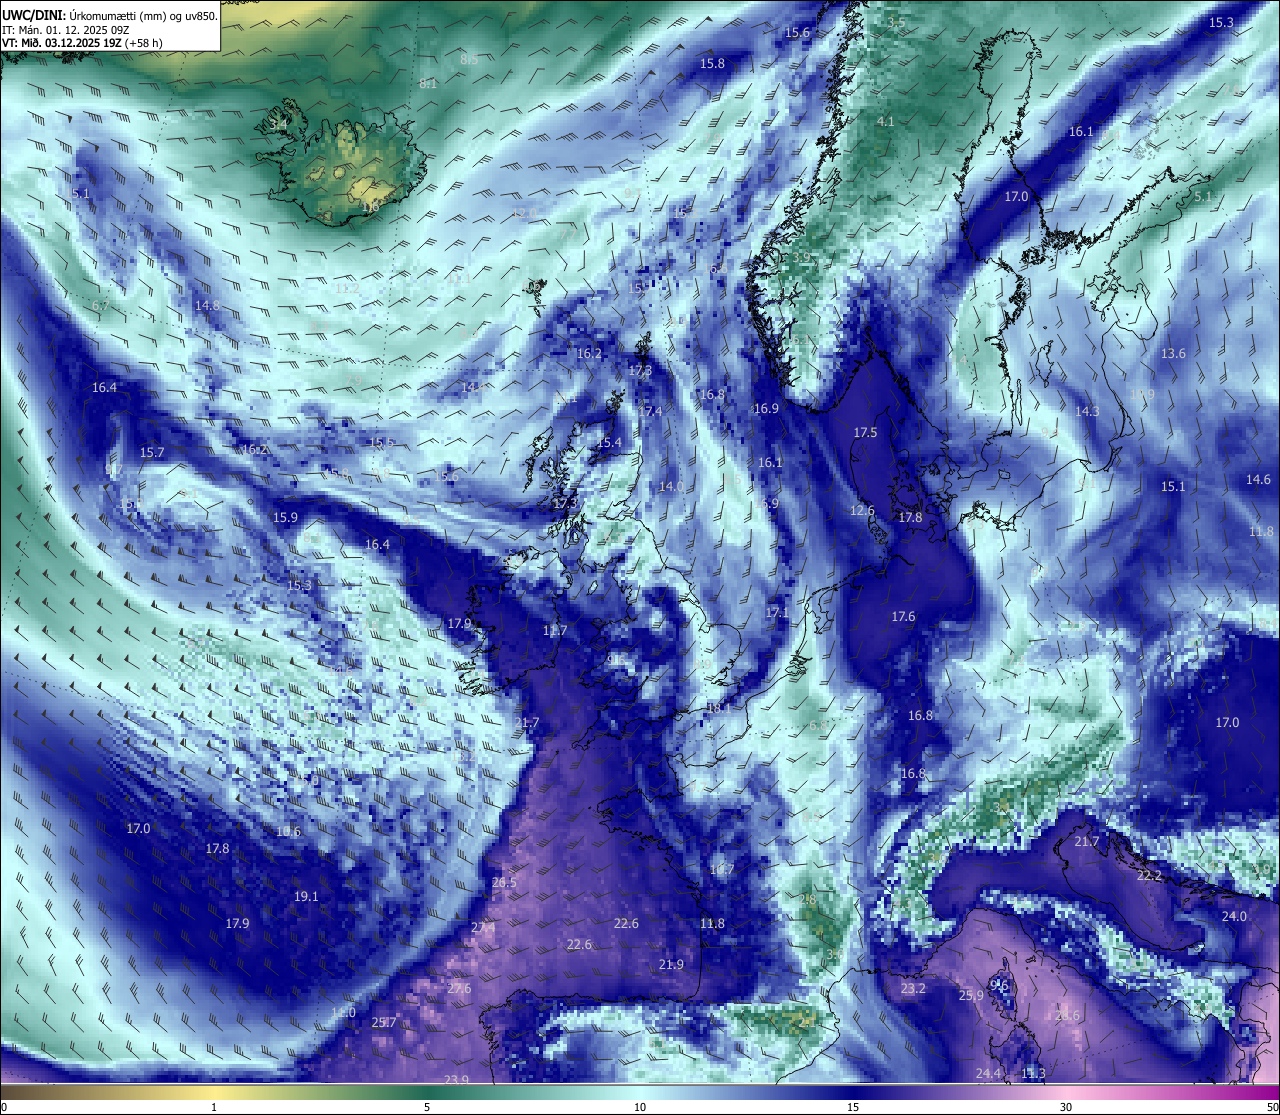Click the map value label "14.0"
Image resolution: width=1280 pixels, height=1115 pixels.
coord(671,486)
